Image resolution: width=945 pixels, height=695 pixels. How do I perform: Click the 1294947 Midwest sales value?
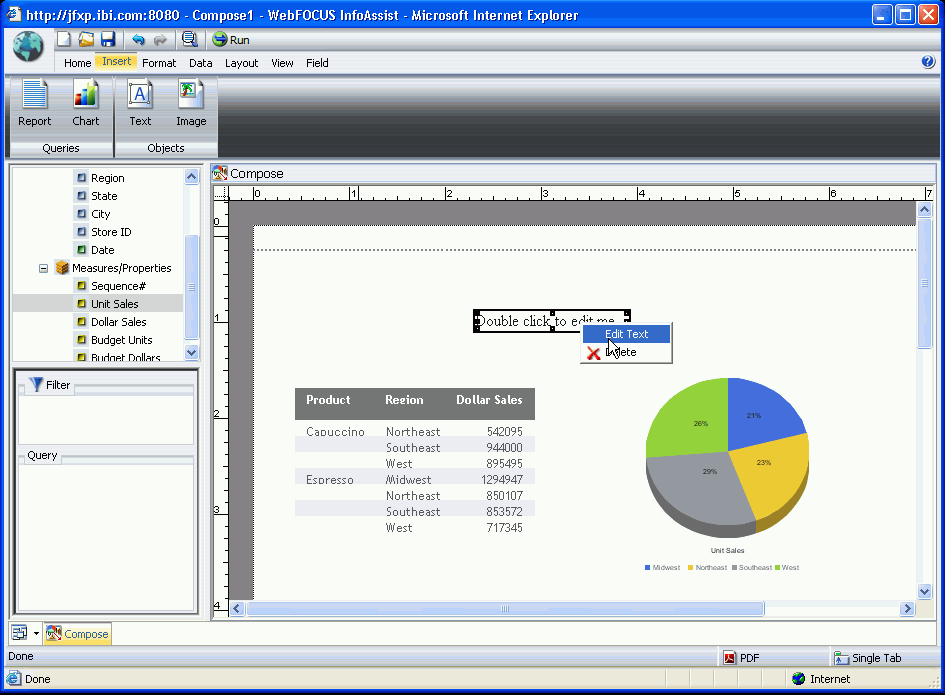(502, 480)
